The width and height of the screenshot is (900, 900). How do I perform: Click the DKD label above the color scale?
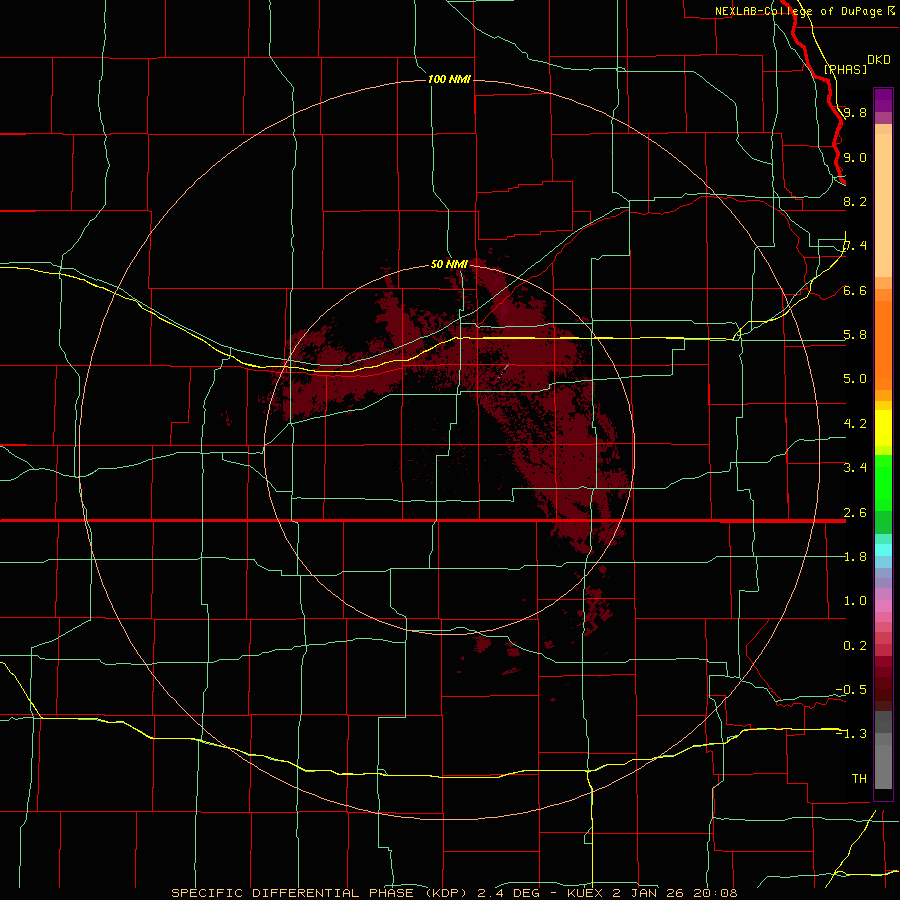879,60
